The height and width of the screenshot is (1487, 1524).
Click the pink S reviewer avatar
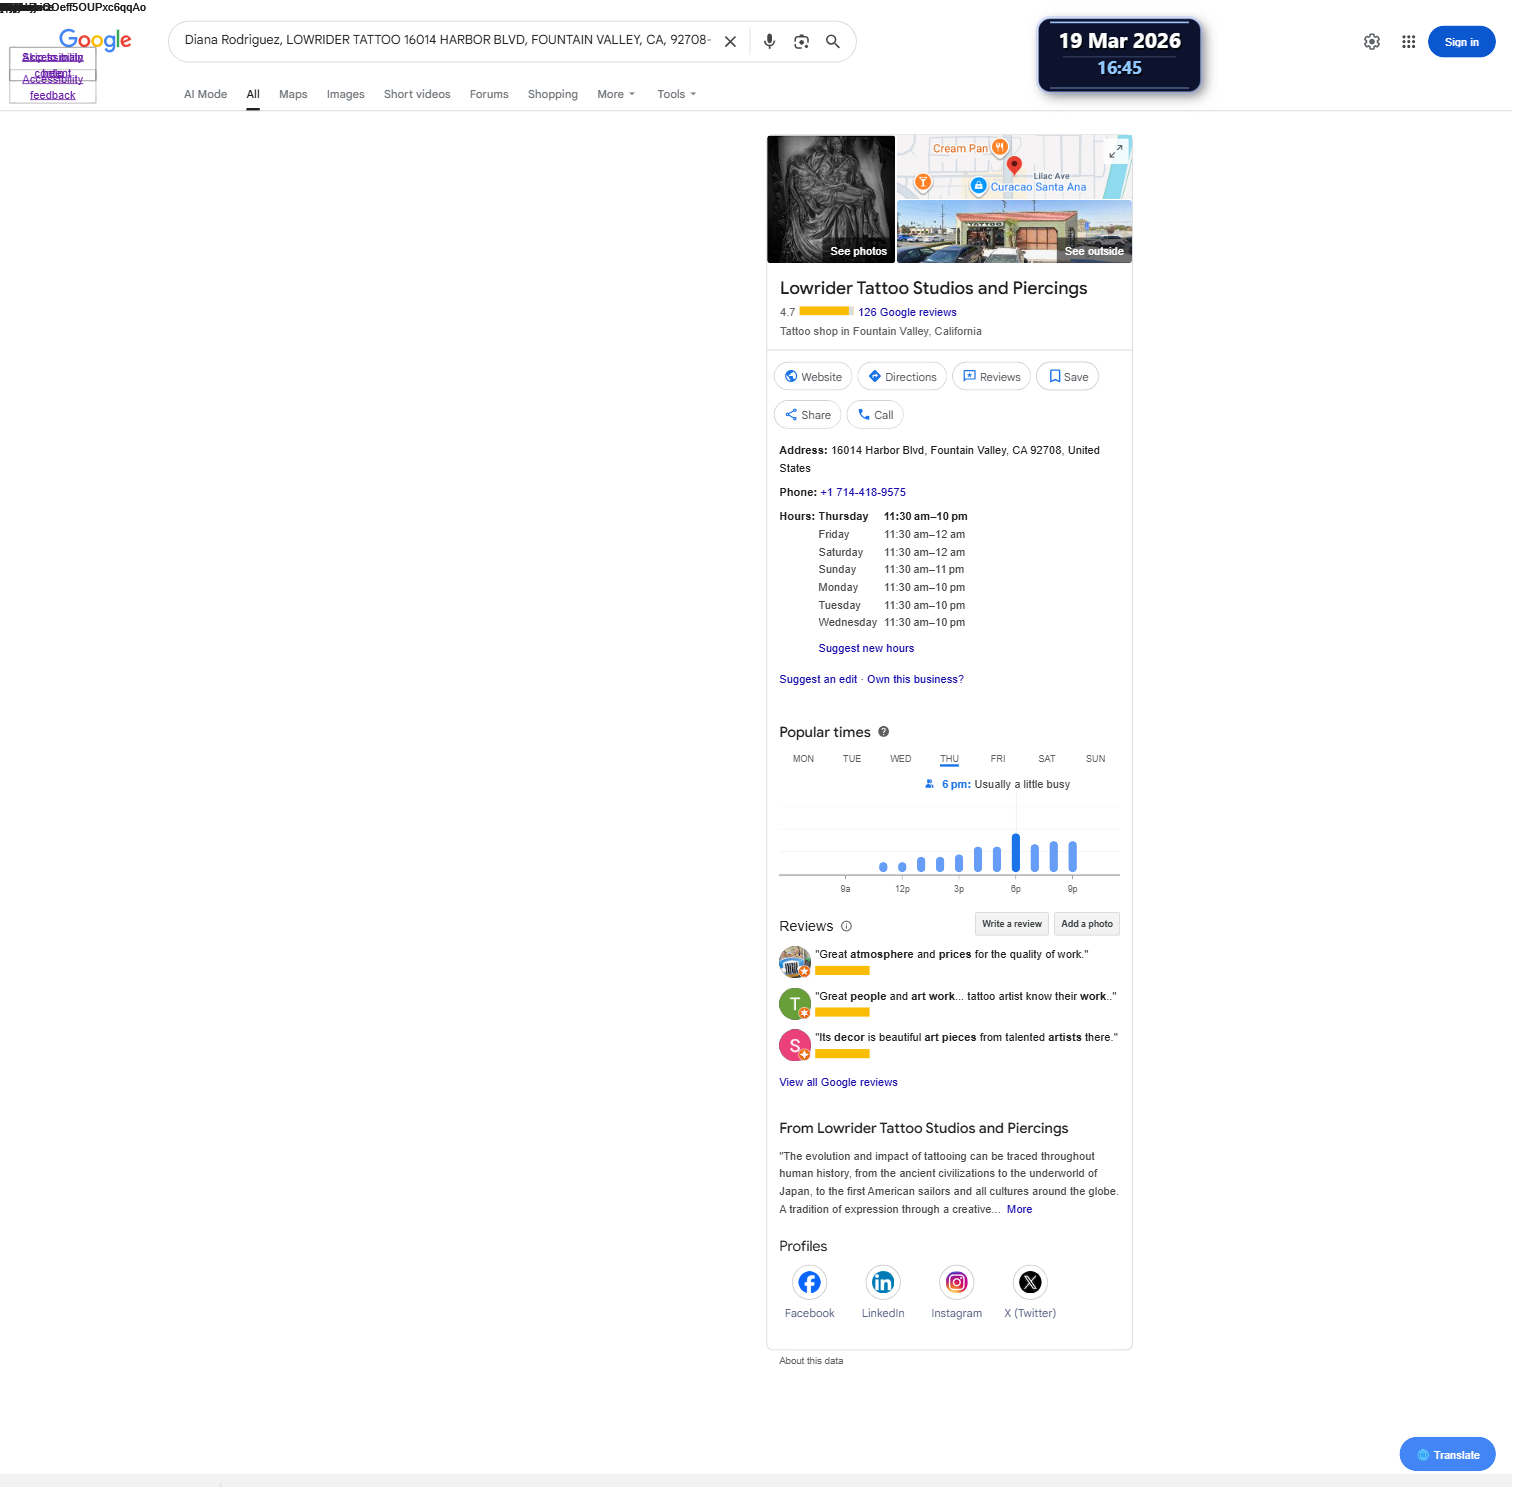(795, 1045)
